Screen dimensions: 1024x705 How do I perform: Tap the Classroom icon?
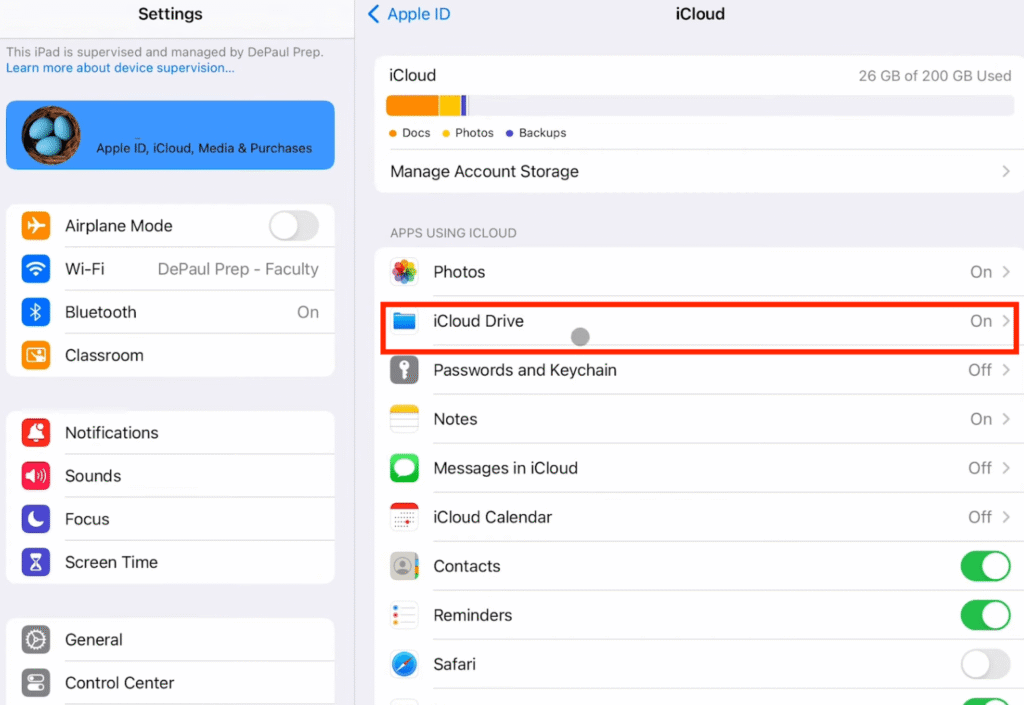36,355
